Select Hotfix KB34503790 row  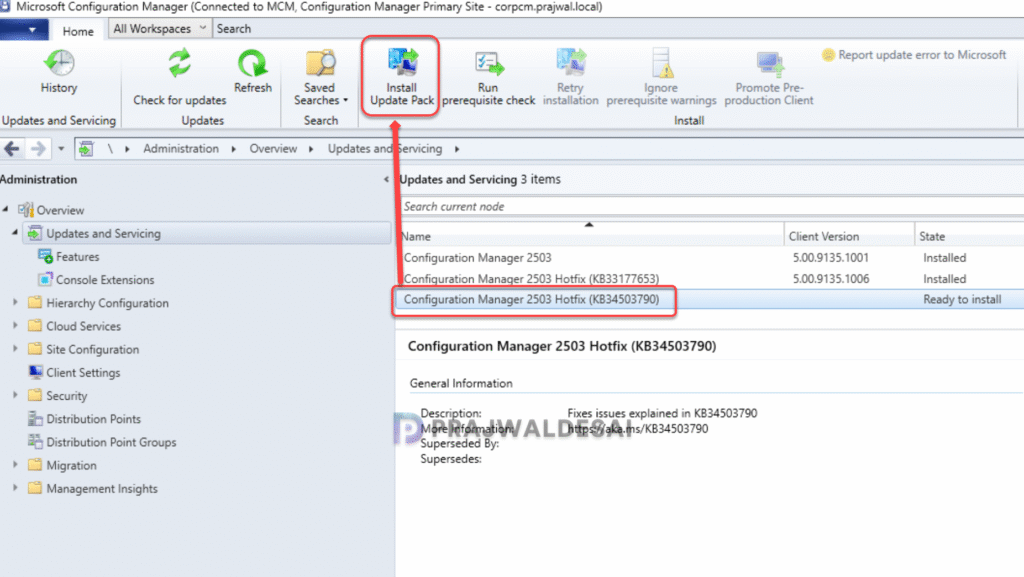click(712, 300)
